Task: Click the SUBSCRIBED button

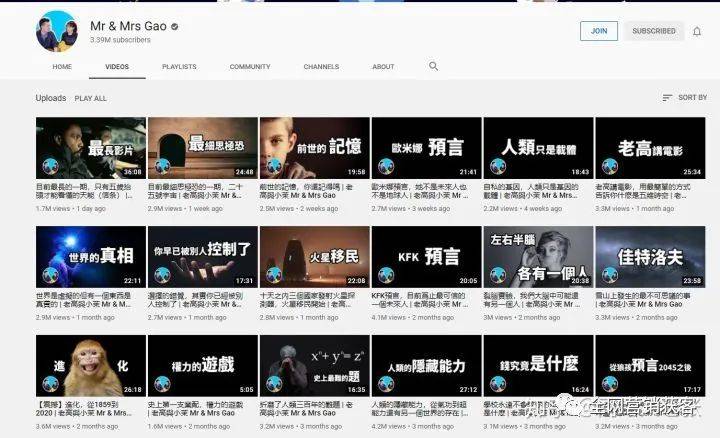Action: (654, 31)
